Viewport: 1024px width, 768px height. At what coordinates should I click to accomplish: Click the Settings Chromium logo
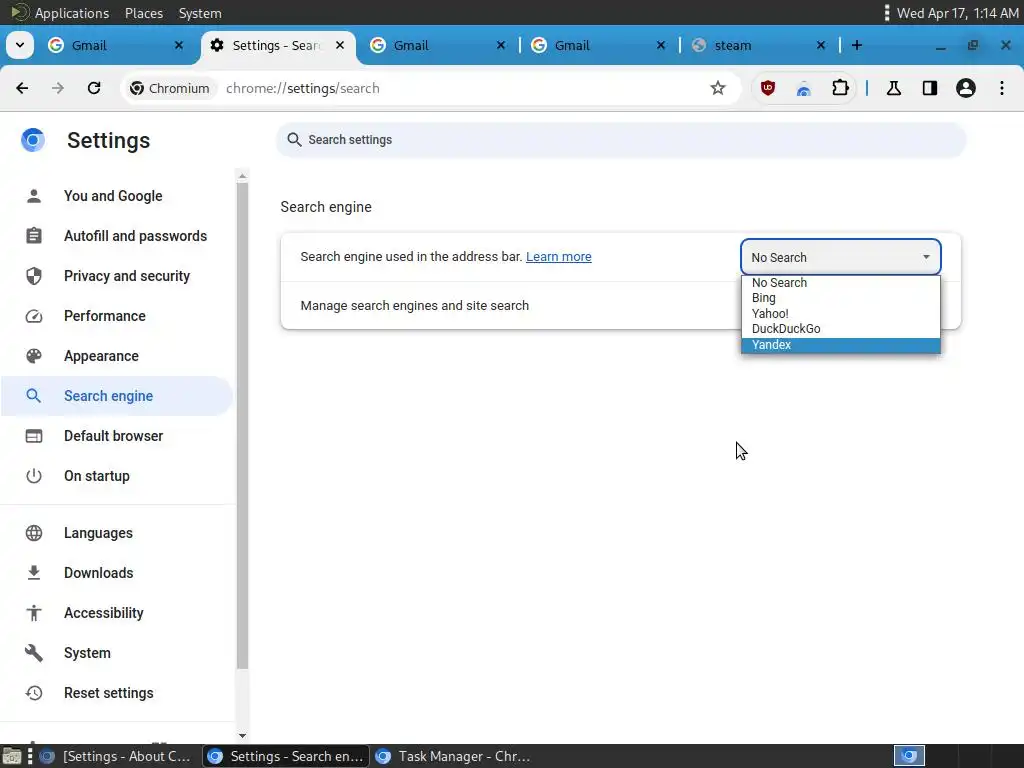33,140
